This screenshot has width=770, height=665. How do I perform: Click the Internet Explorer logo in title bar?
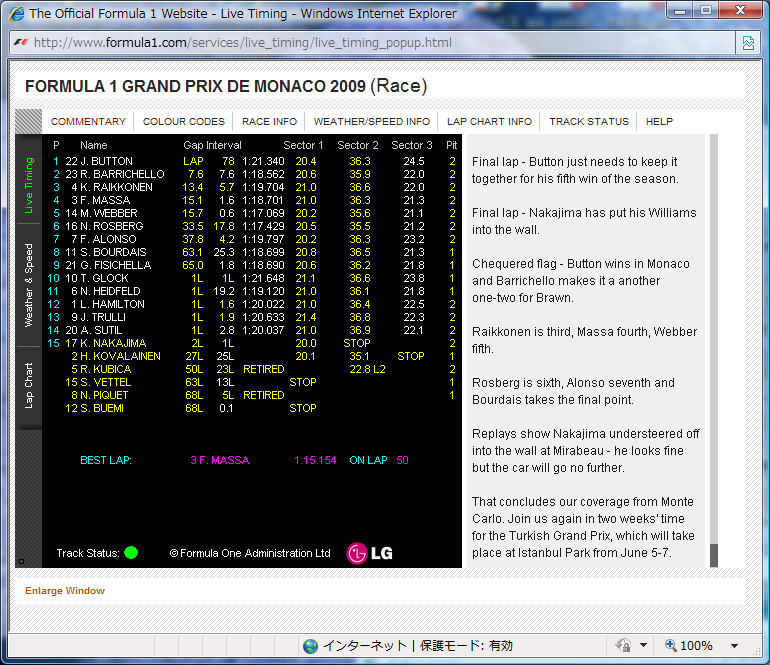17,13
